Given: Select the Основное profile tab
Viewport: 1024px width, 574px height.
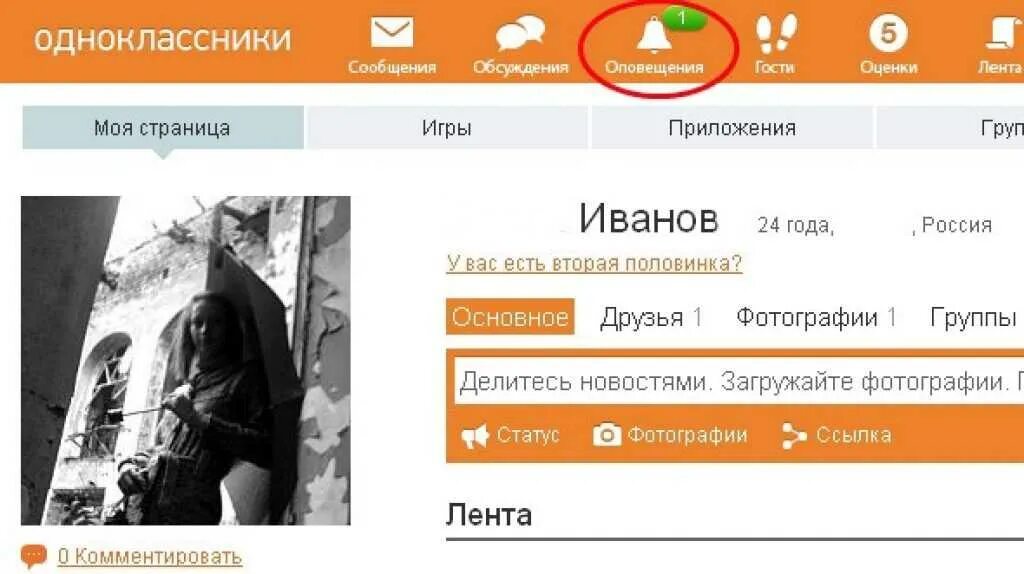Looking at the screenshot, I should (x=510, y=317).
